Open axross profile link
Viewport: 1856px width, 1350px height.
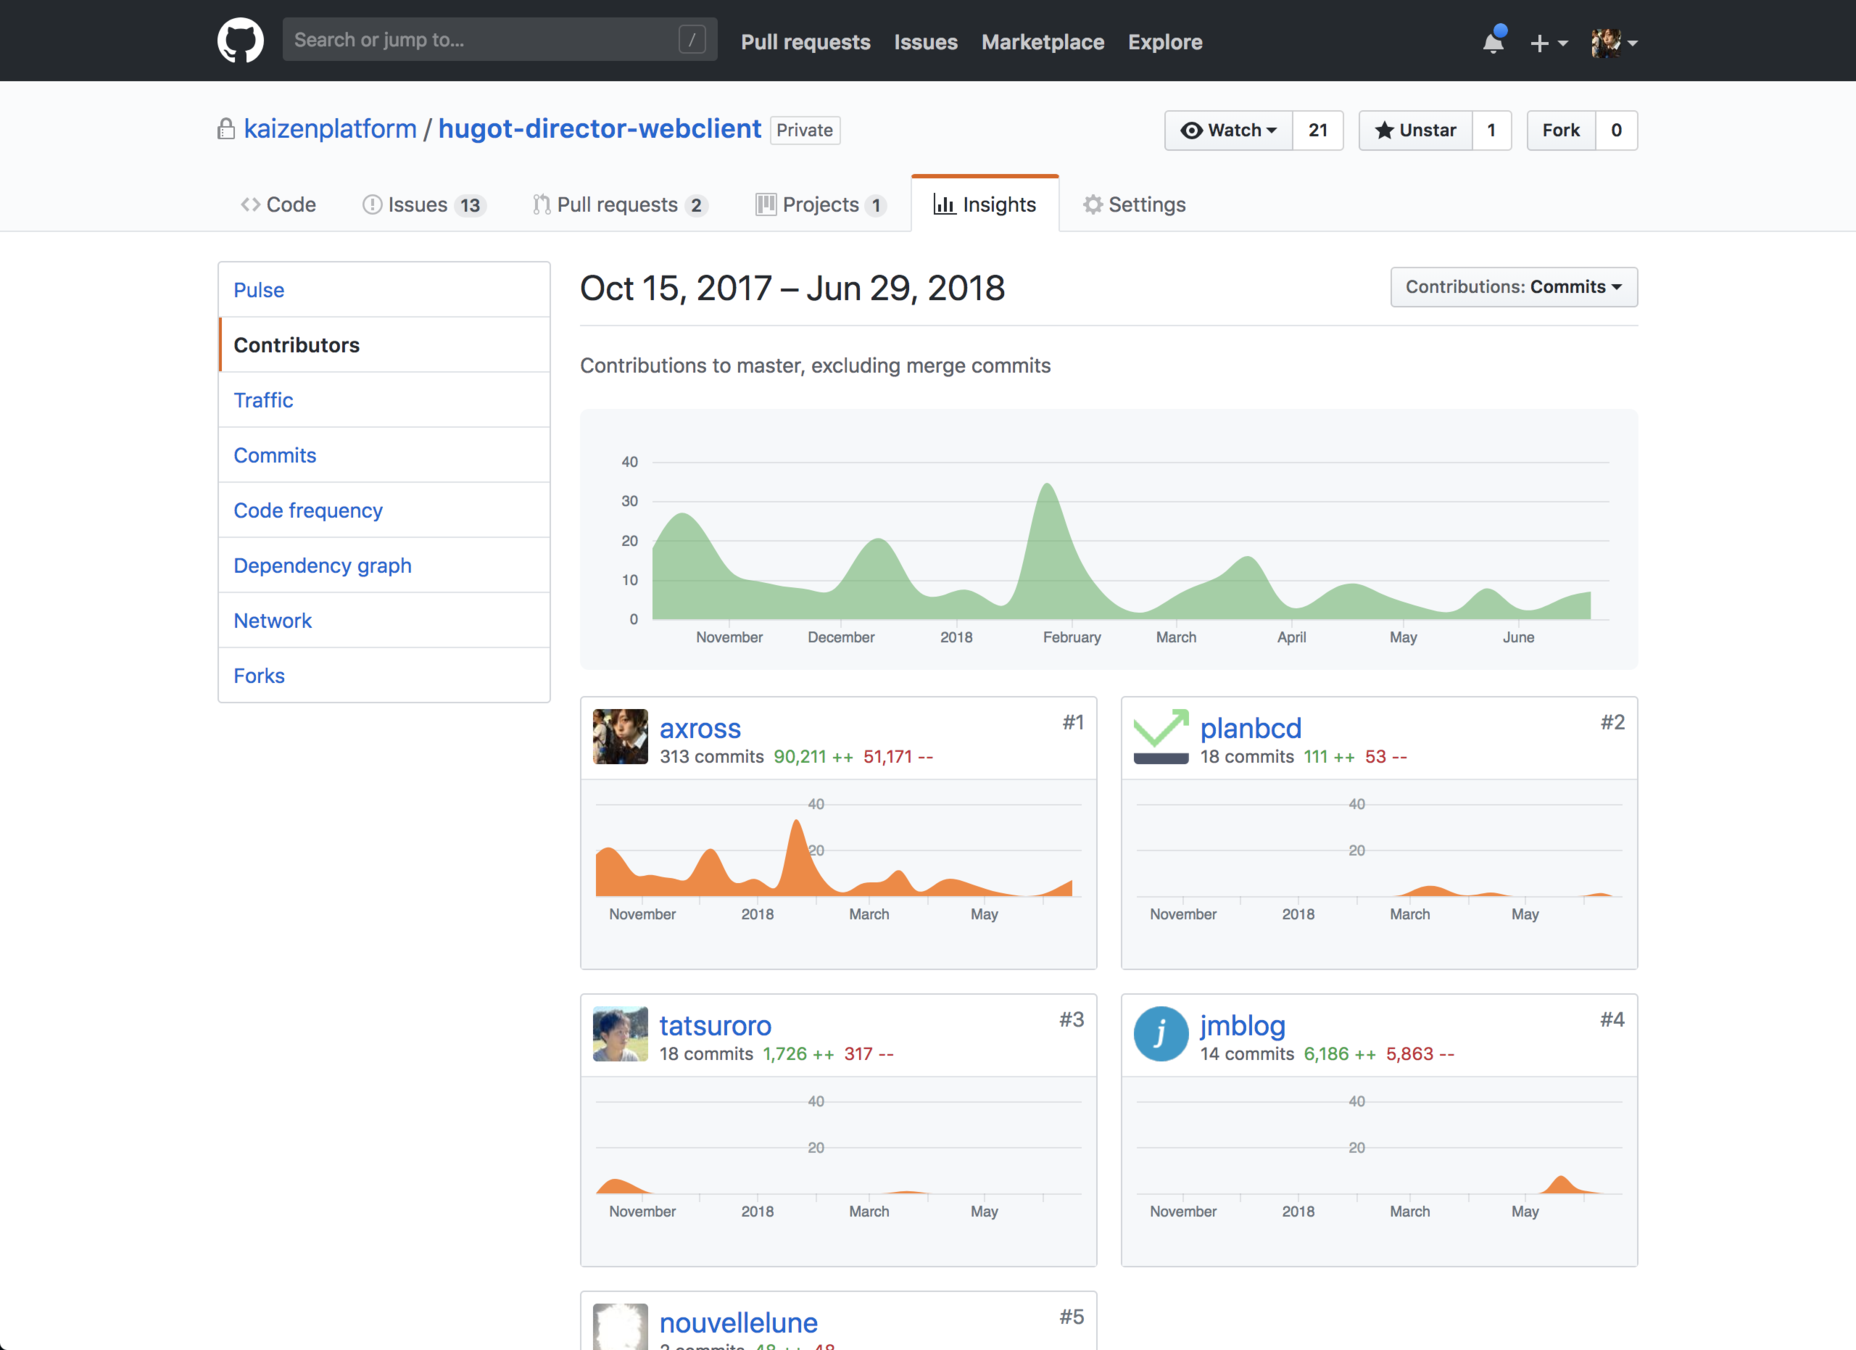[x=700, y=728]
